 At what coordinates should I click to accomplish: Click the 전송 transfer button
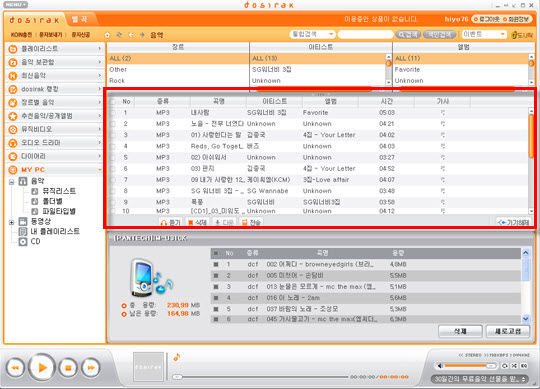click(x=251, y=222)
